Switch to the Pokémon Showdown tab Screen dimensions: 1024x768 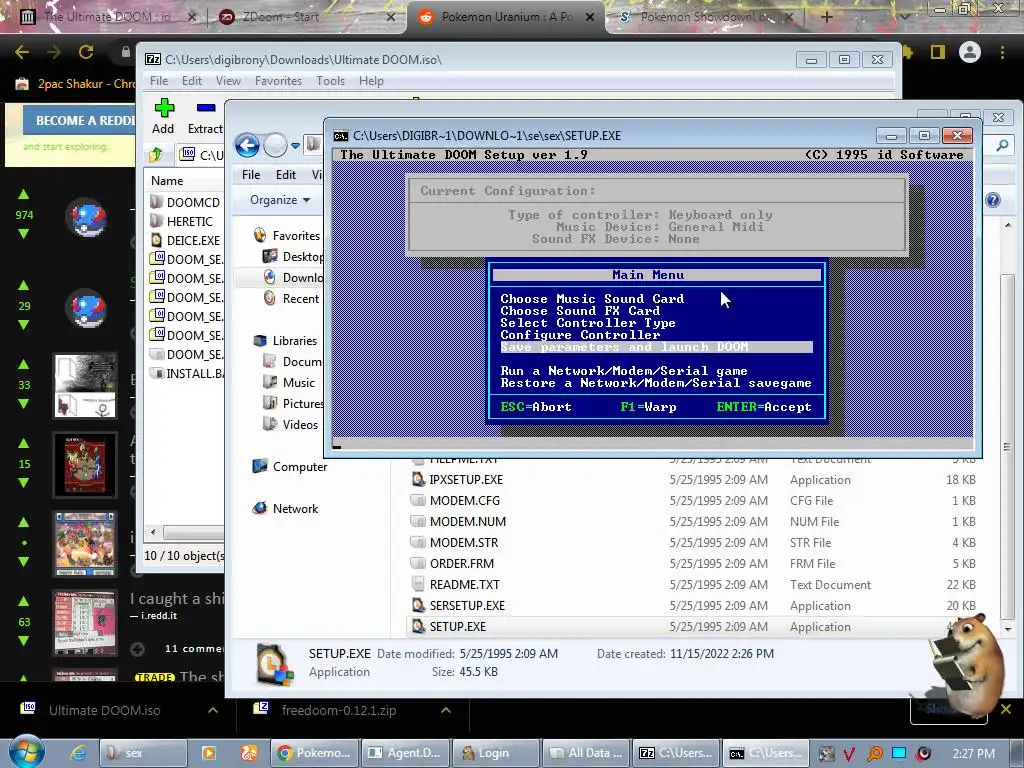[705, 17]
